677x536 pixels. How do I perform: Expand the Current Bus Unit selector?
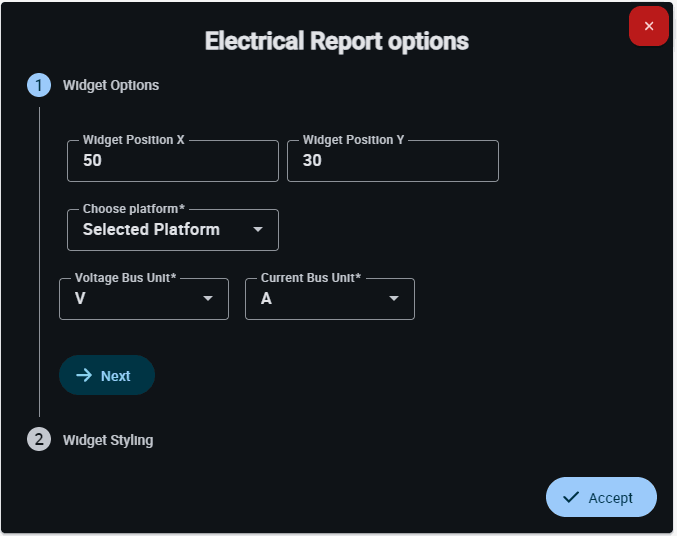pos(329,298)
